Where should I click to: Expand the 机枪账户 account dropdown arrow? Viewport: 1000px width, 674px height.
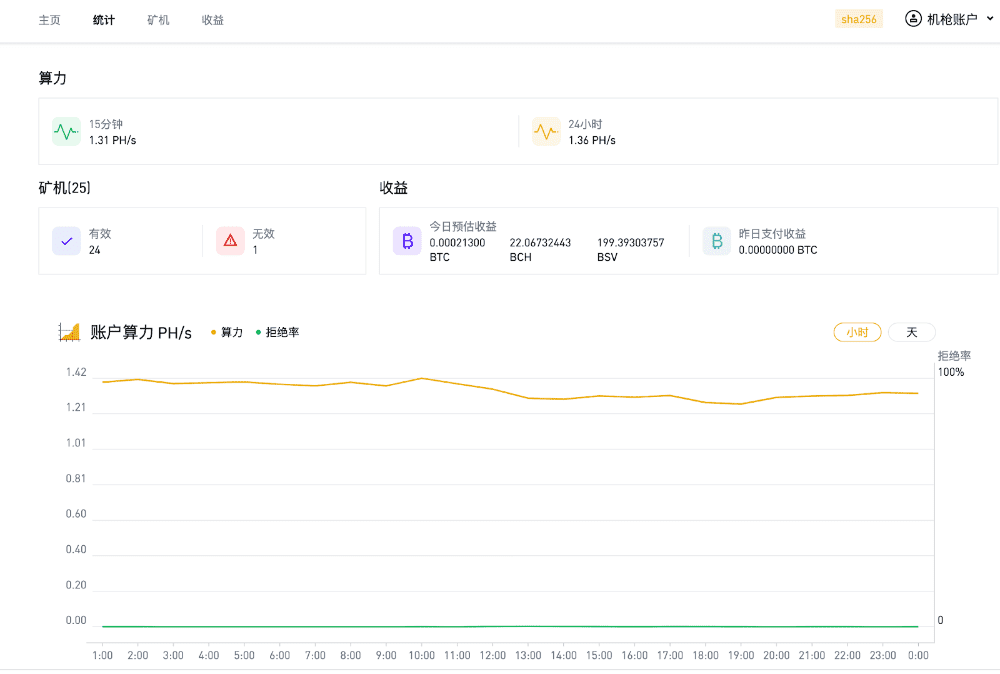pos(990,19)
